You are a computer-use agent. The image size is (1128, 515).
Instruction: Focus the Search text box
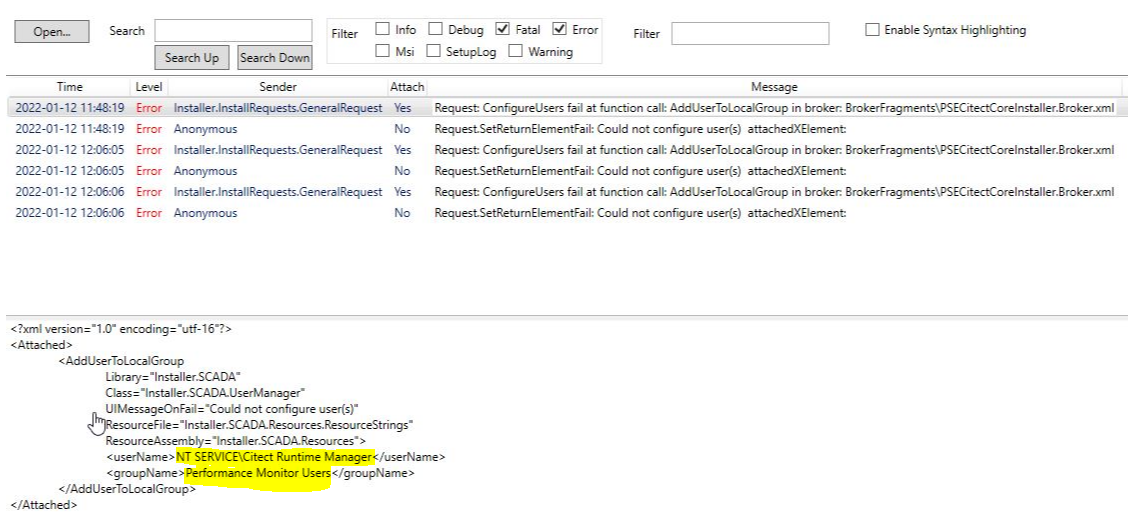pyautogui.click(x=233, y=30)
